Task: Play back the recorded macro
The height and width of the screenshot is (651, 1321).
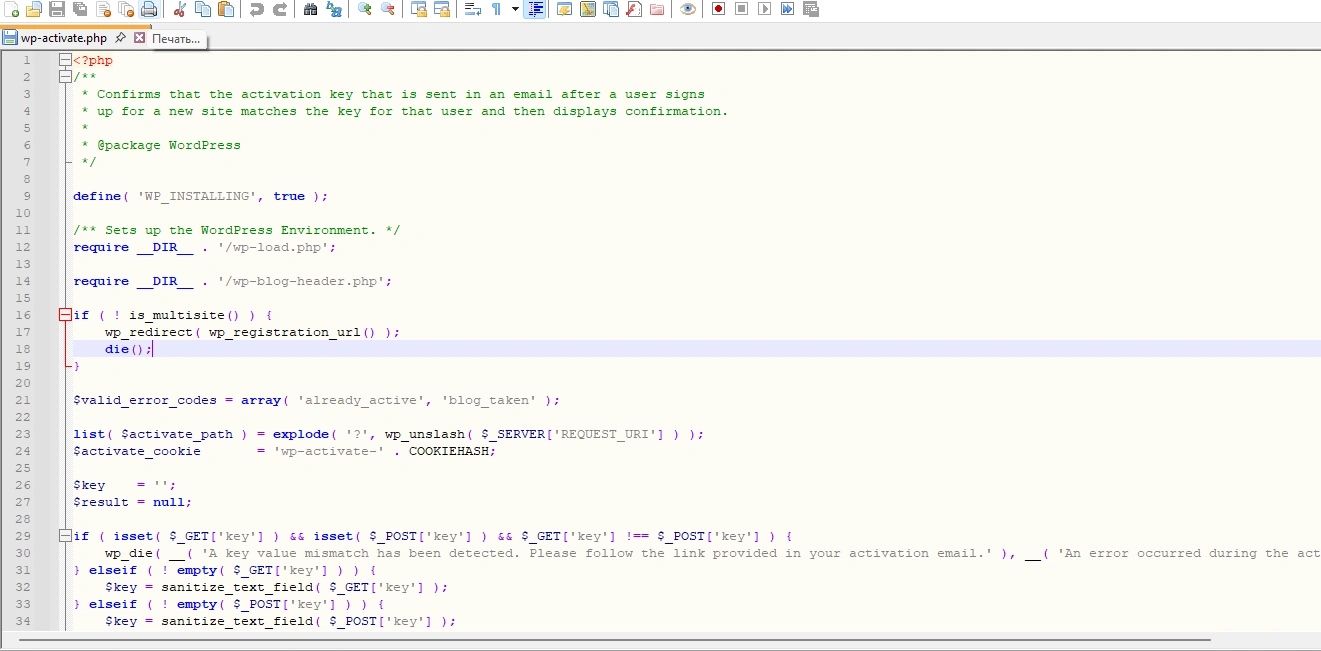Action: click(764, 9)
